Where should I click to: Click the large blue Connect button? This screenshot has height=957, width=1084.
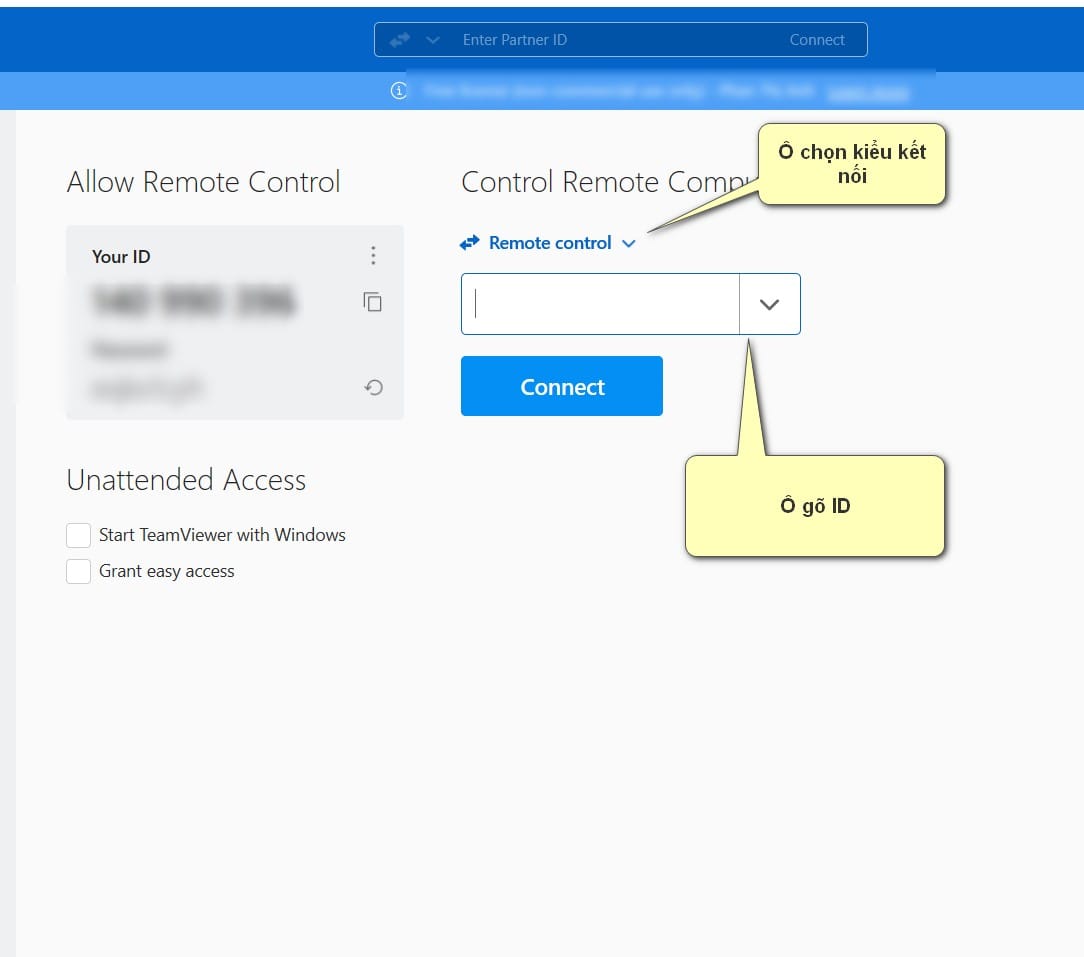pyautogui.click(x=562, y=386)
